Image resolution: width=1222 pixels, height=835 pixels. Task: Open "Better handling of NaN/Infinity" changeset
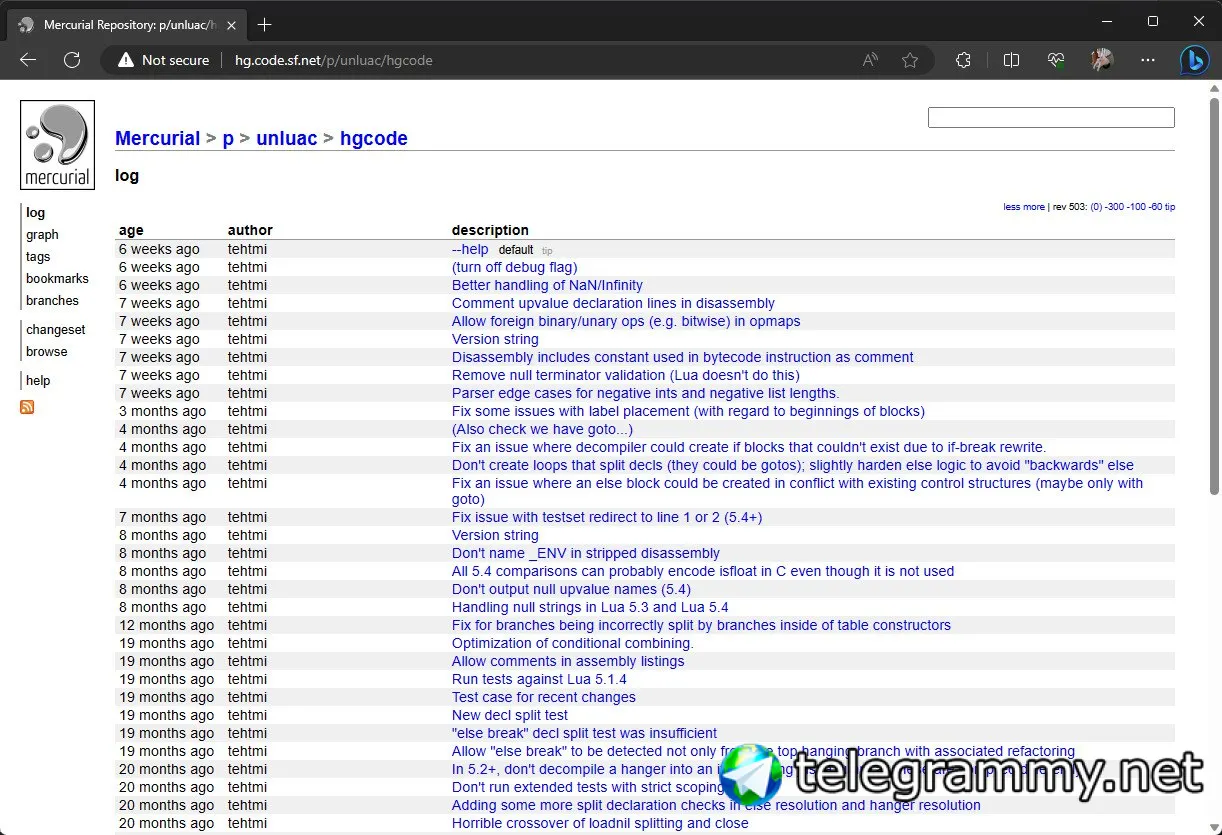tap(547, 285)
